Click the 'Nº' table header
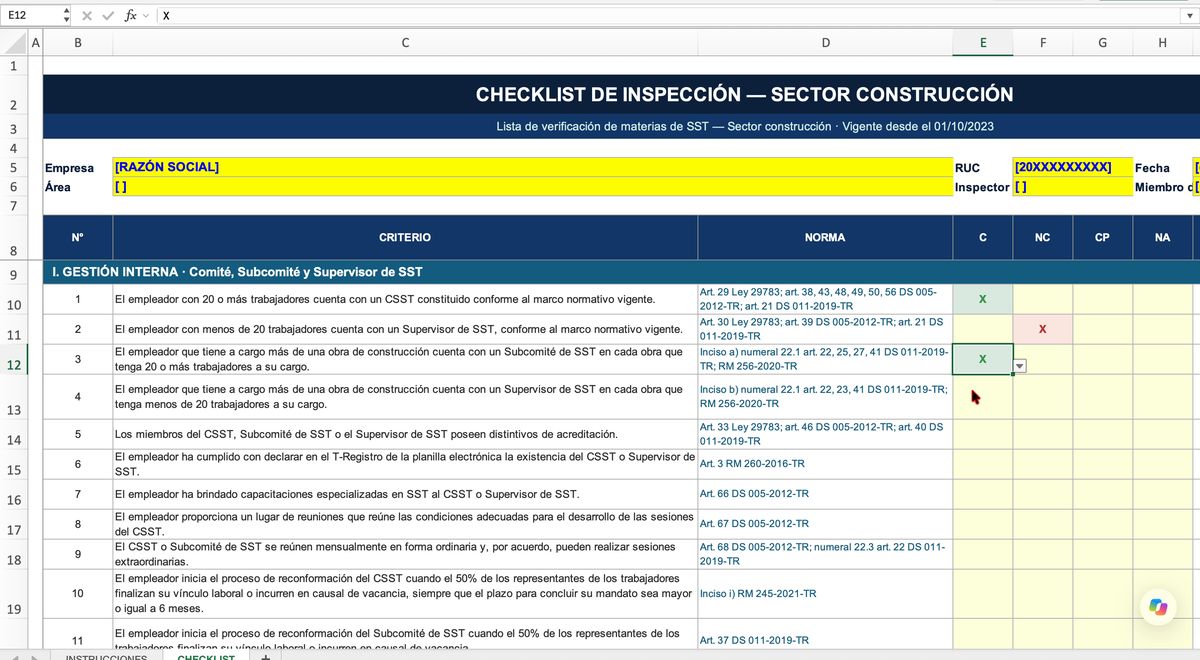The height and width of the screenshot is (660, 1200). [78, 237]
